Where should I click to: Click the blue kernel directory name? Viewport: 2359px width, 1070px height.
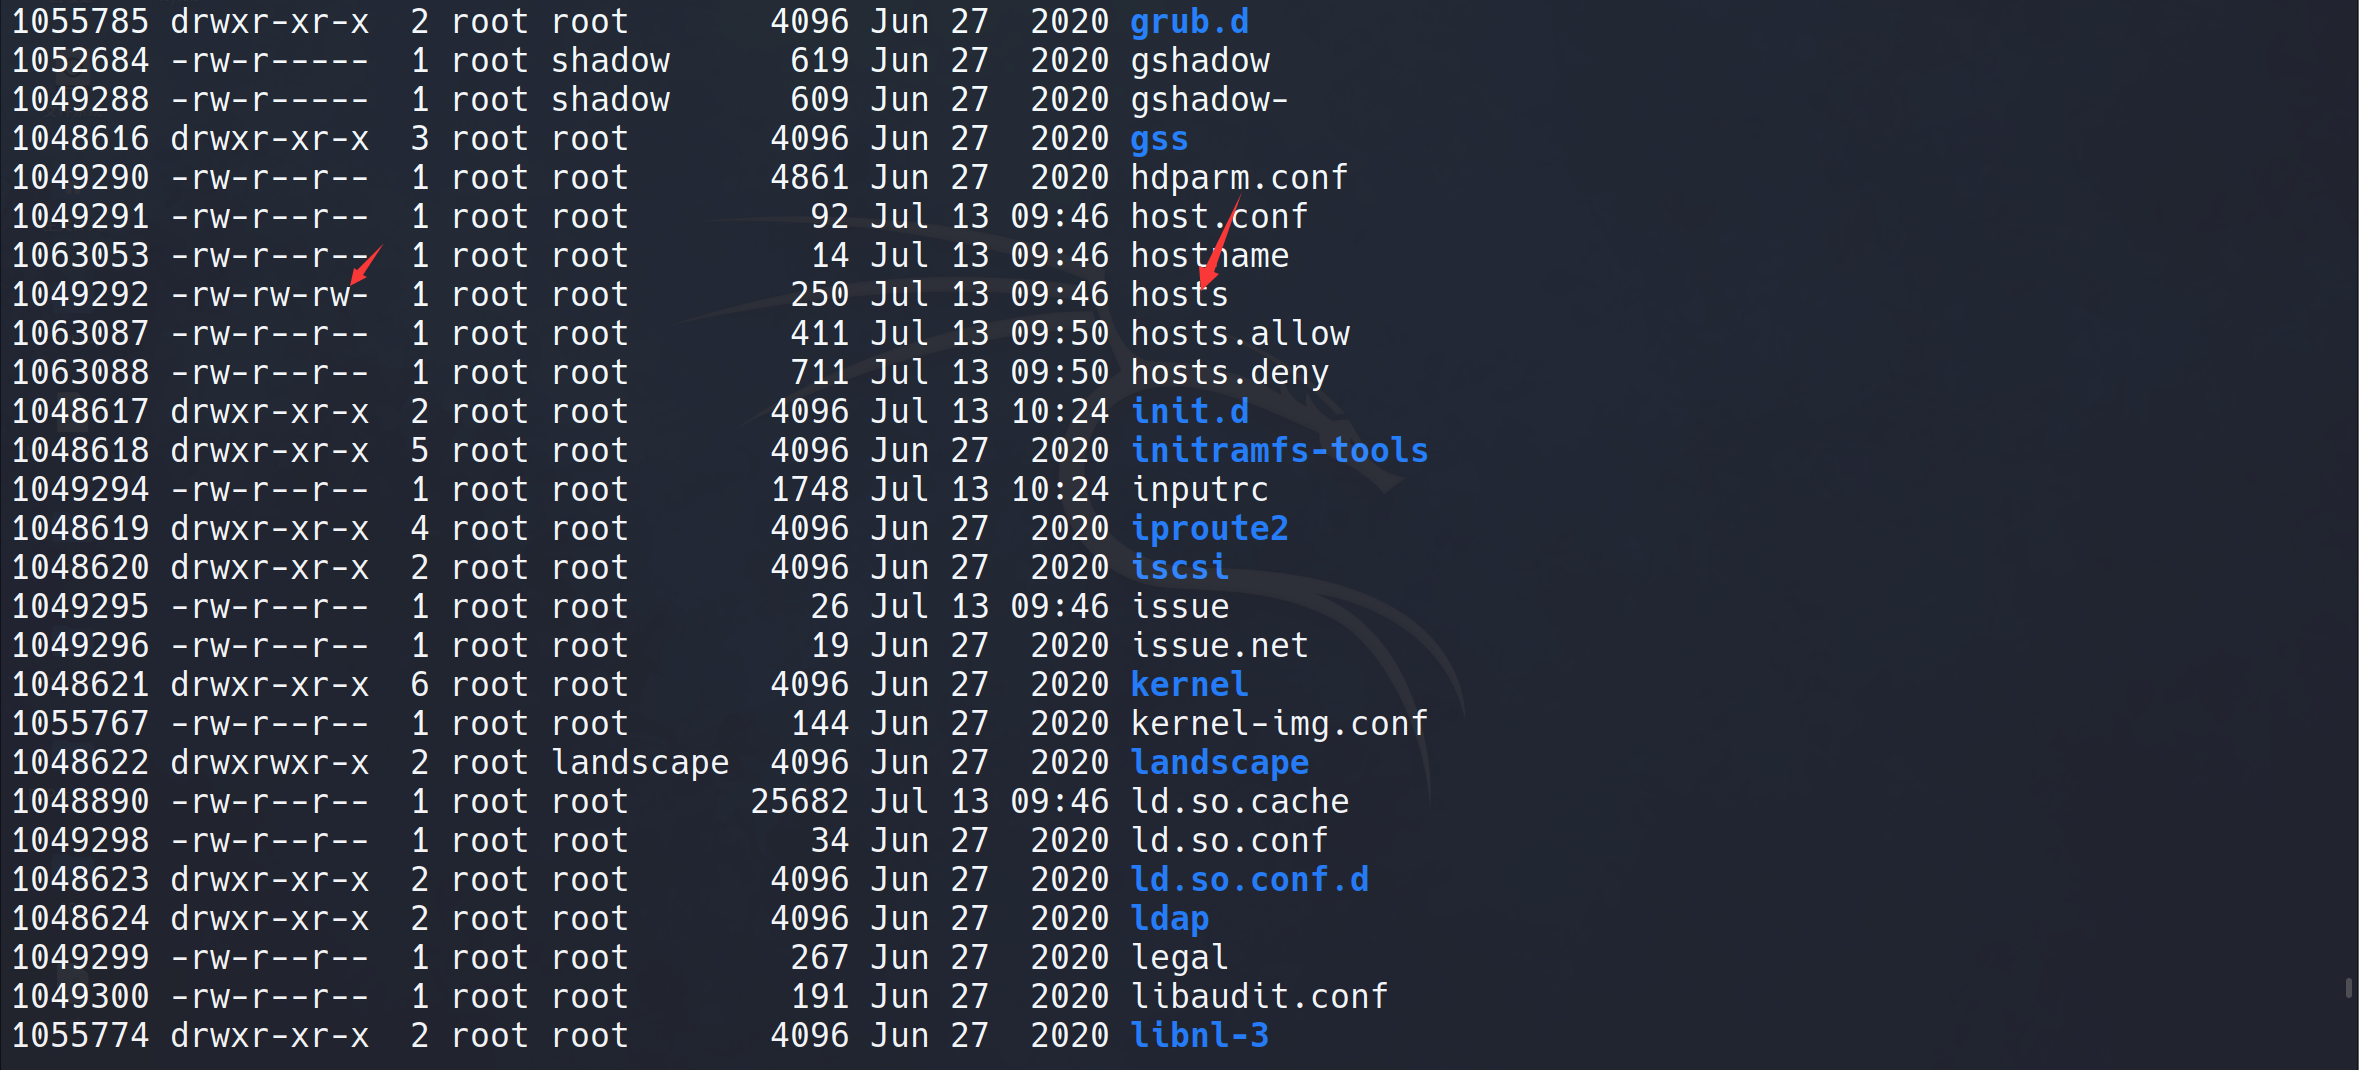click(1189, 684)
